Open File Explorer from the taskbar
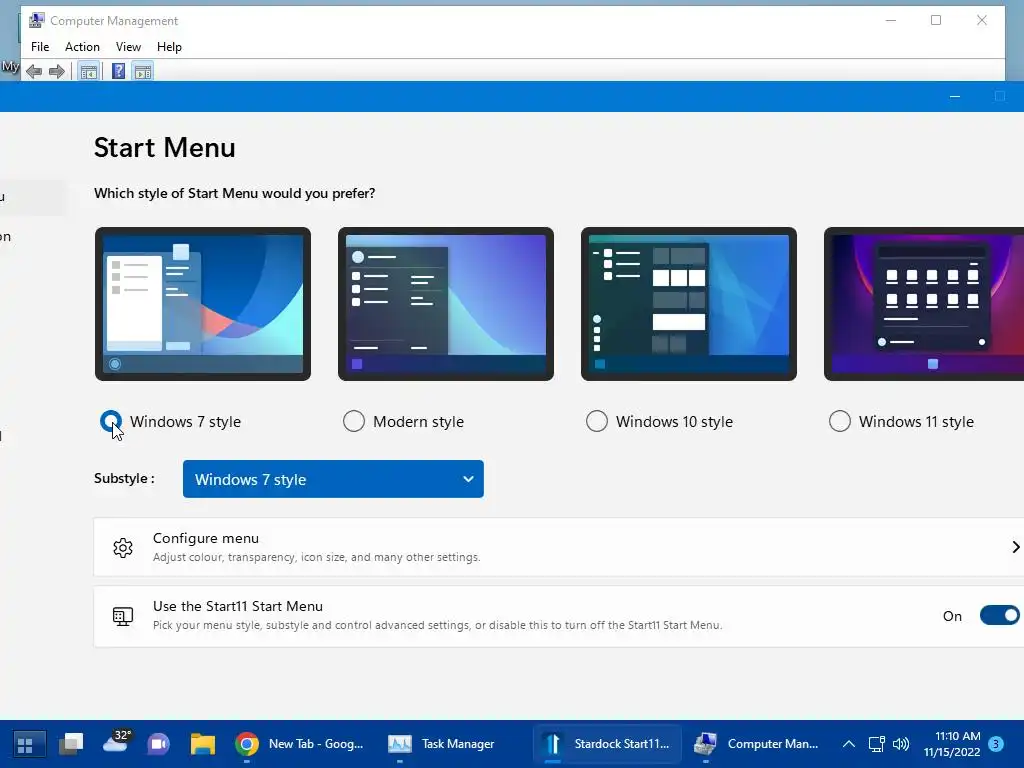Viewport: 1024px width, 768px height. coord(203,744)
